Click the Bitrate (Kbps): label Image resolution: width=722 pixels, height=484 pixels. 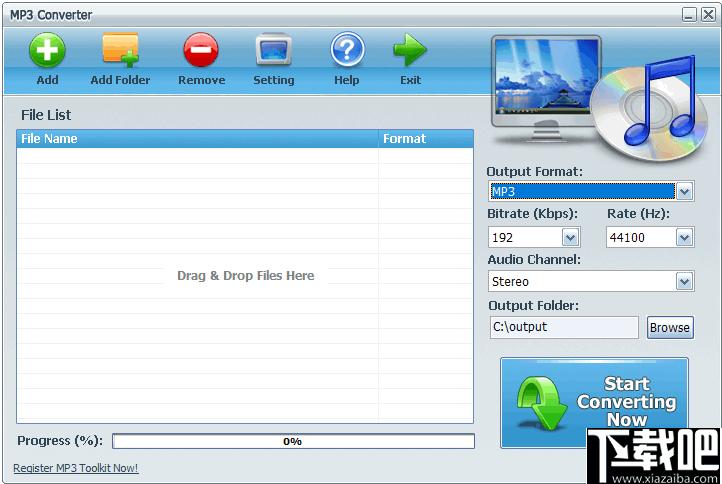[x=532, y=214]
